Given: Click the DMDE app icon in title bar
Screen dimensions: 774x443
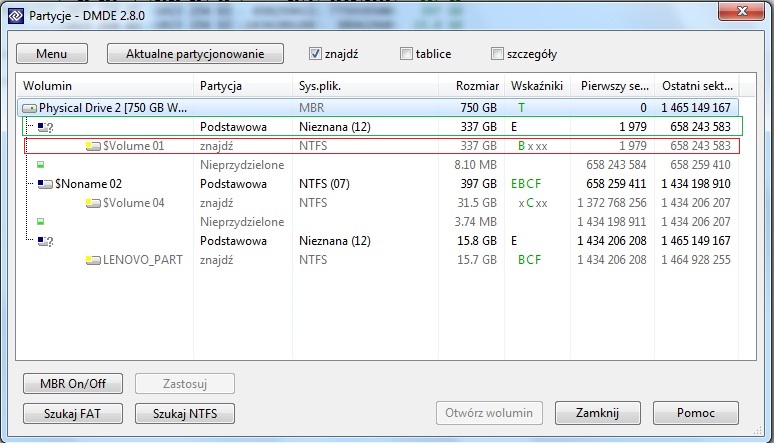Looking at the screenshot, I should (16, 16).
